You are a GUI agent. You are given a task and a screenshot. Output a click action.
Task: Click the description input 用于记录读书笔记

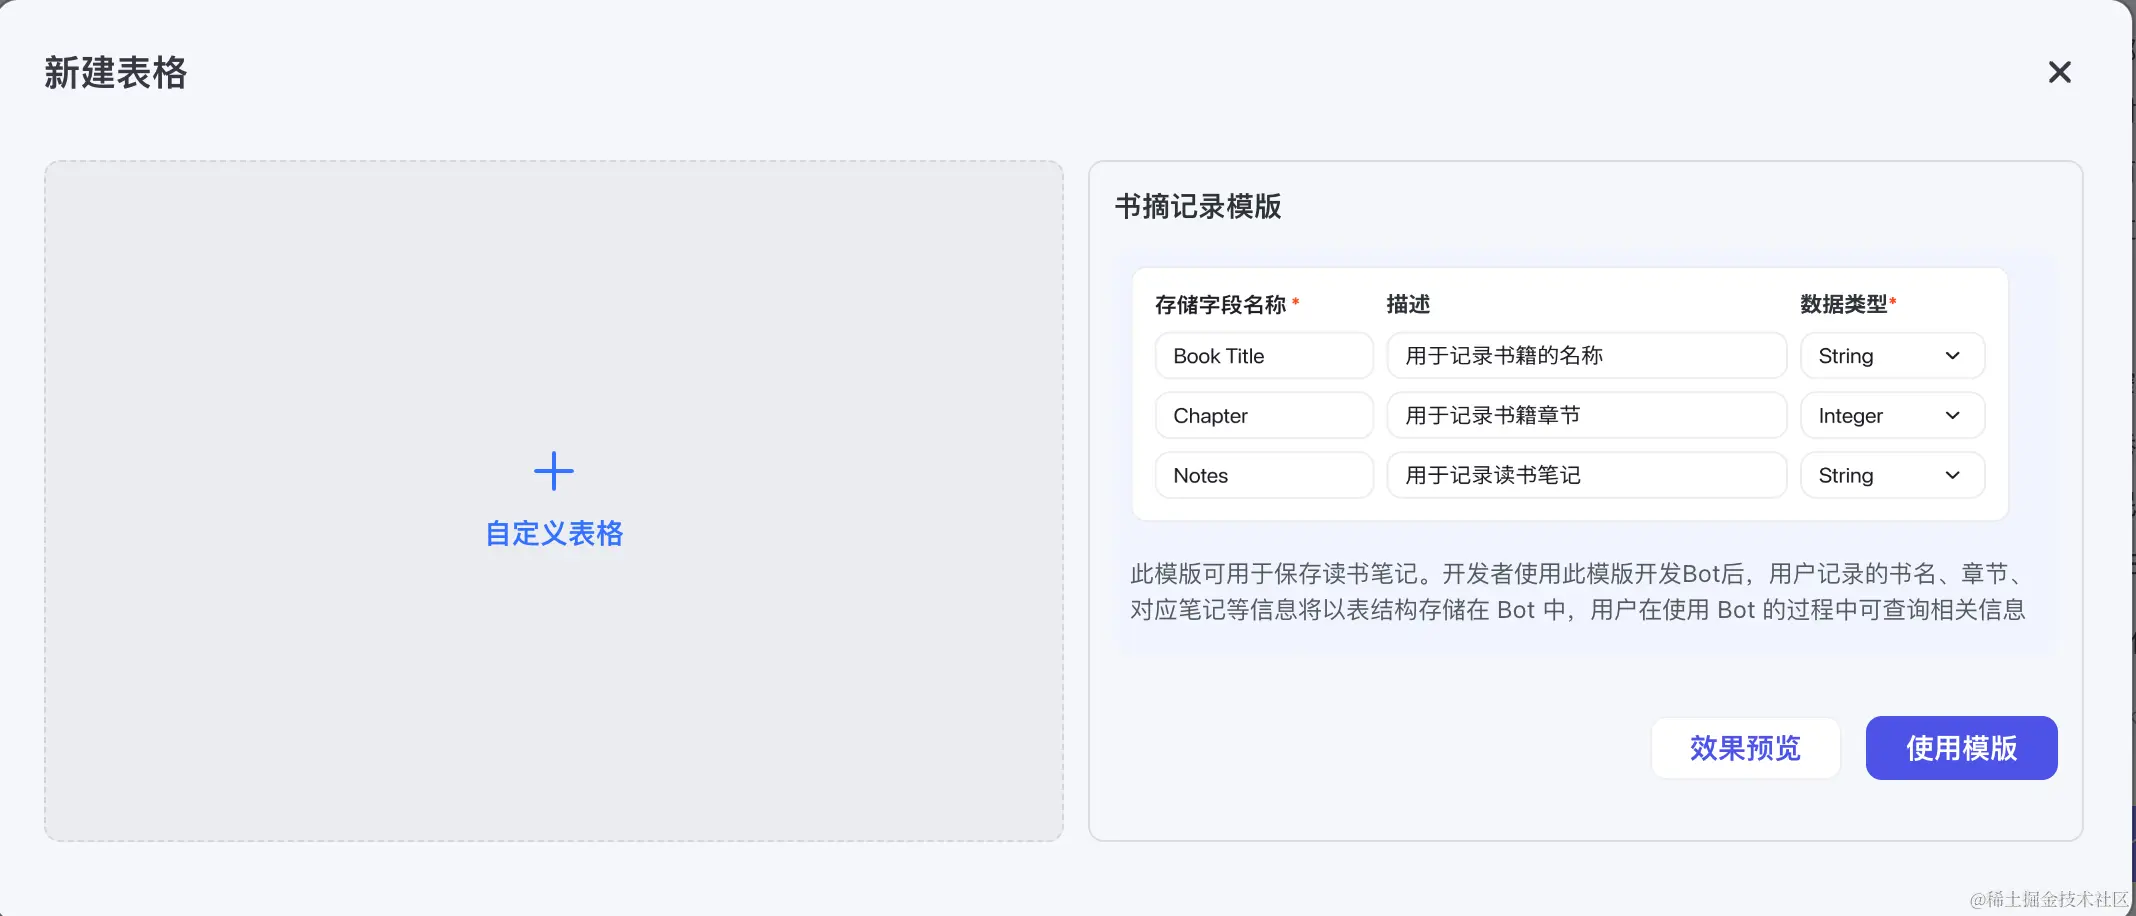coord(1586,475)
